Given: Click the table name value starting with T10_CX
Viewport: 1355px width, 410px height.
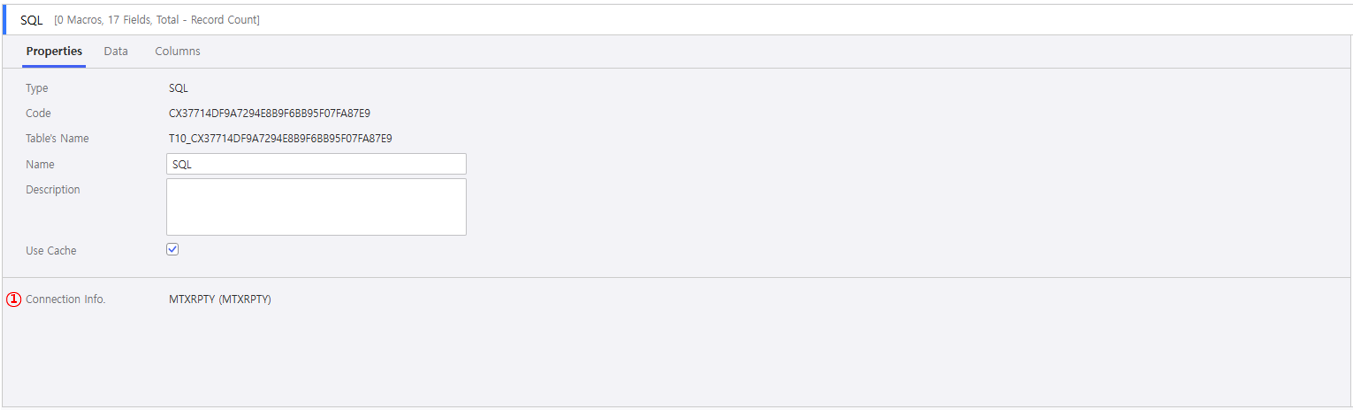Looking at the screenshot, I should pyautogui.click(x=280, y=138).
